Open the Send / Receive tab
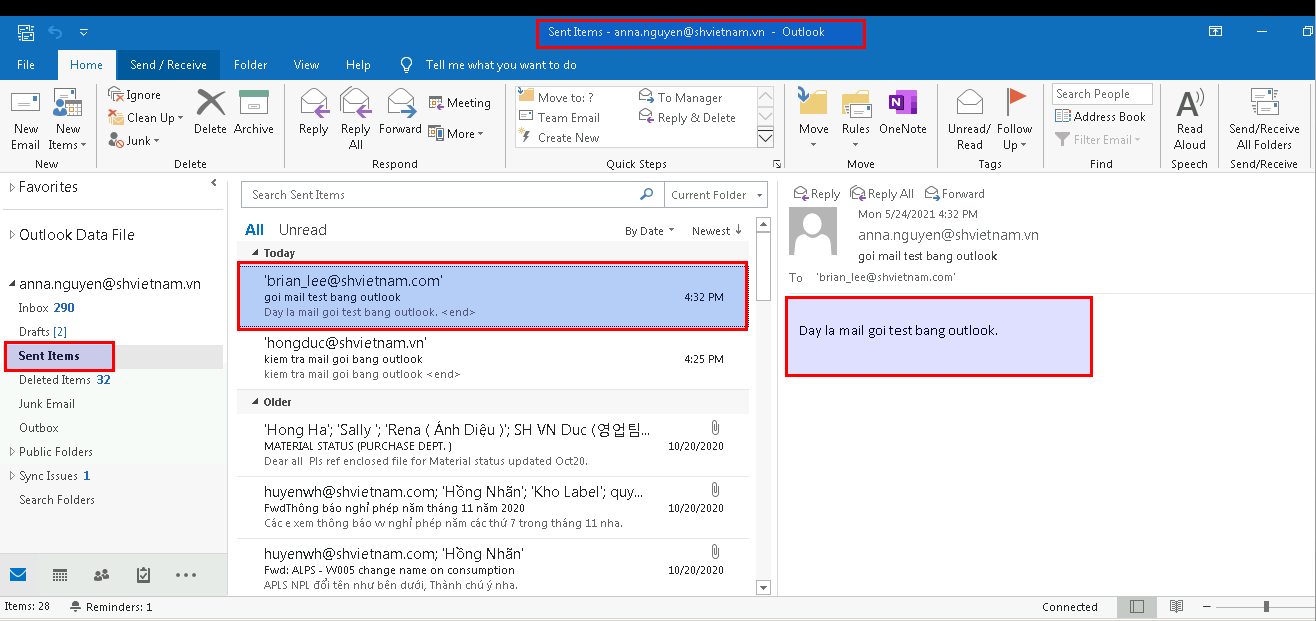The height and width of the screenshot is (621, 1316). (168, 65)
